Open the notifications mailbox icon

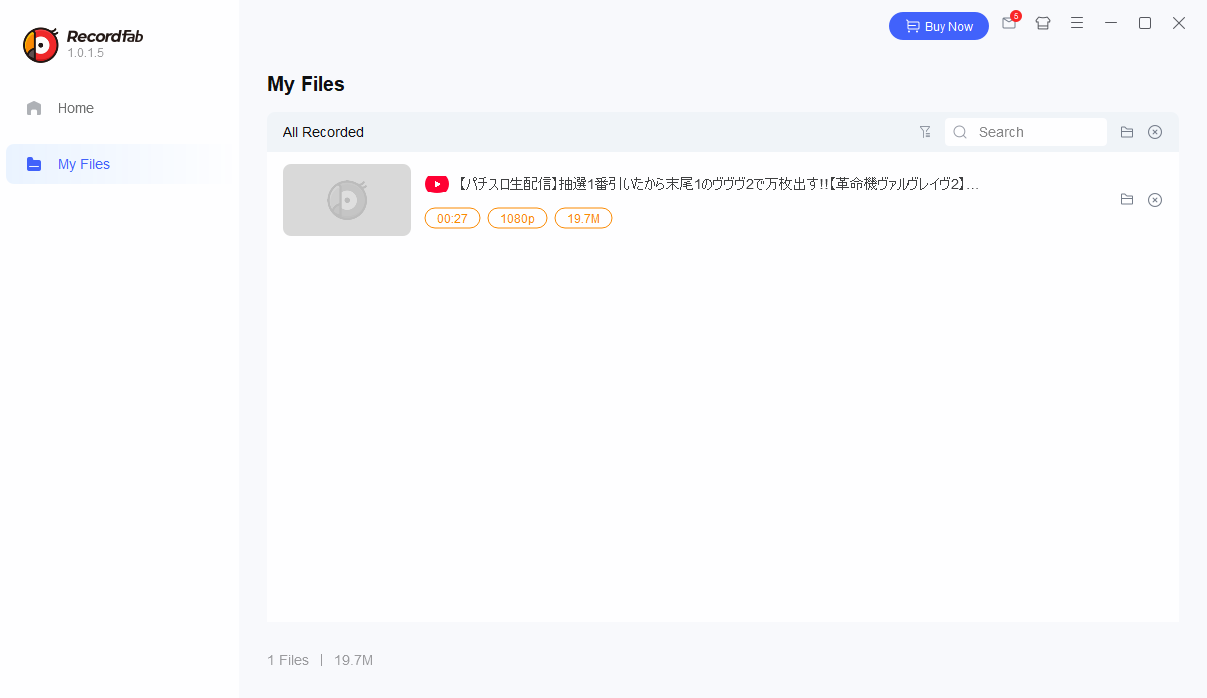1009,23
